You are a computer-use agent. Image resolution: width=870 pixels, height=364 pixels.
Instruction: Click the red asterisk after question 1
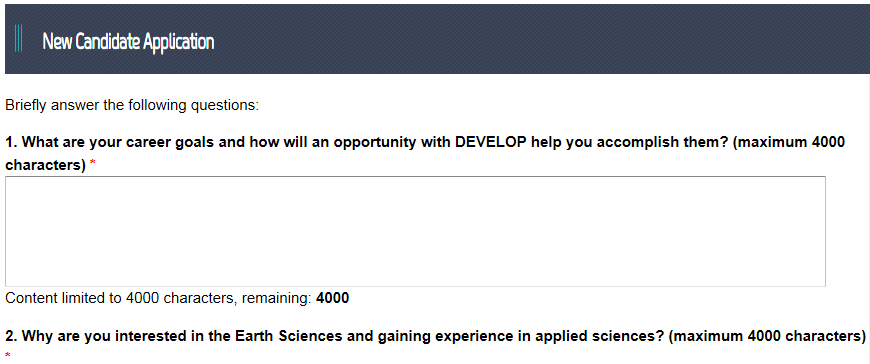[x=93, y=165]
